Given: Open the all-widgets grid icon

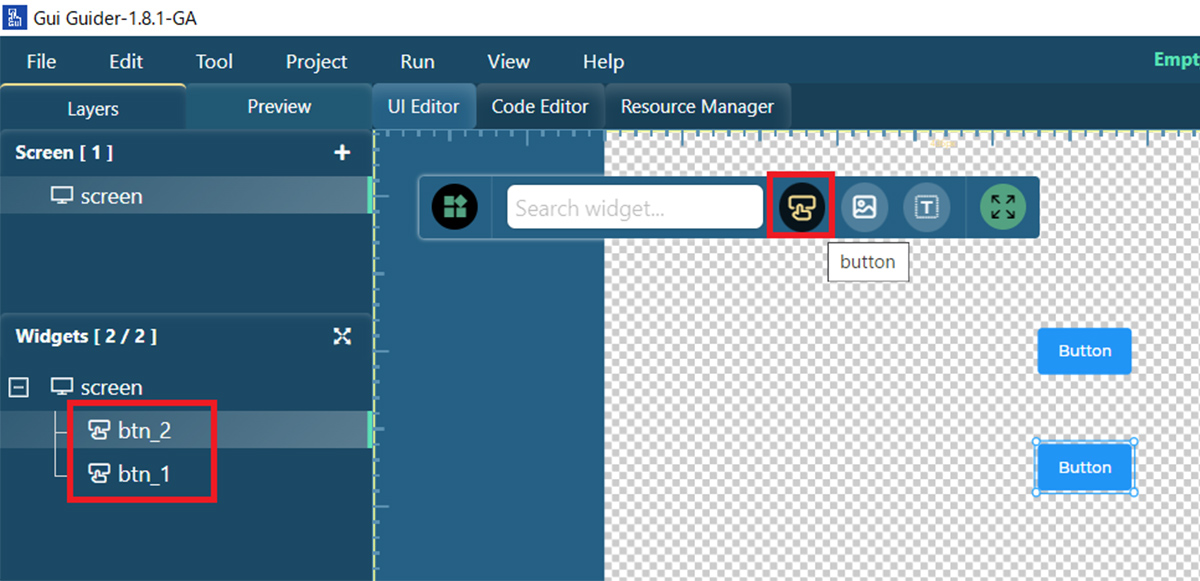Looking at the screenshot, I should tap(455, 207).
